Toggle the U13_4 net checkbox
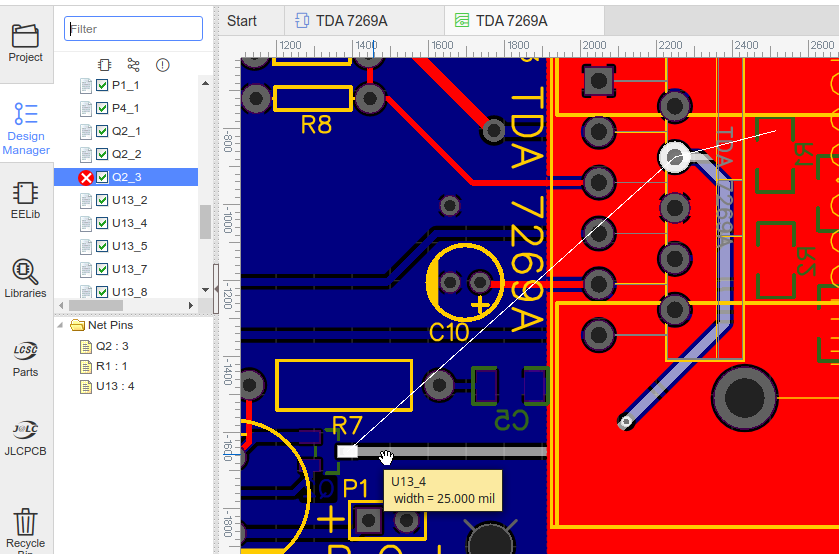The image size is (839, 554). (x=102, y=223)
